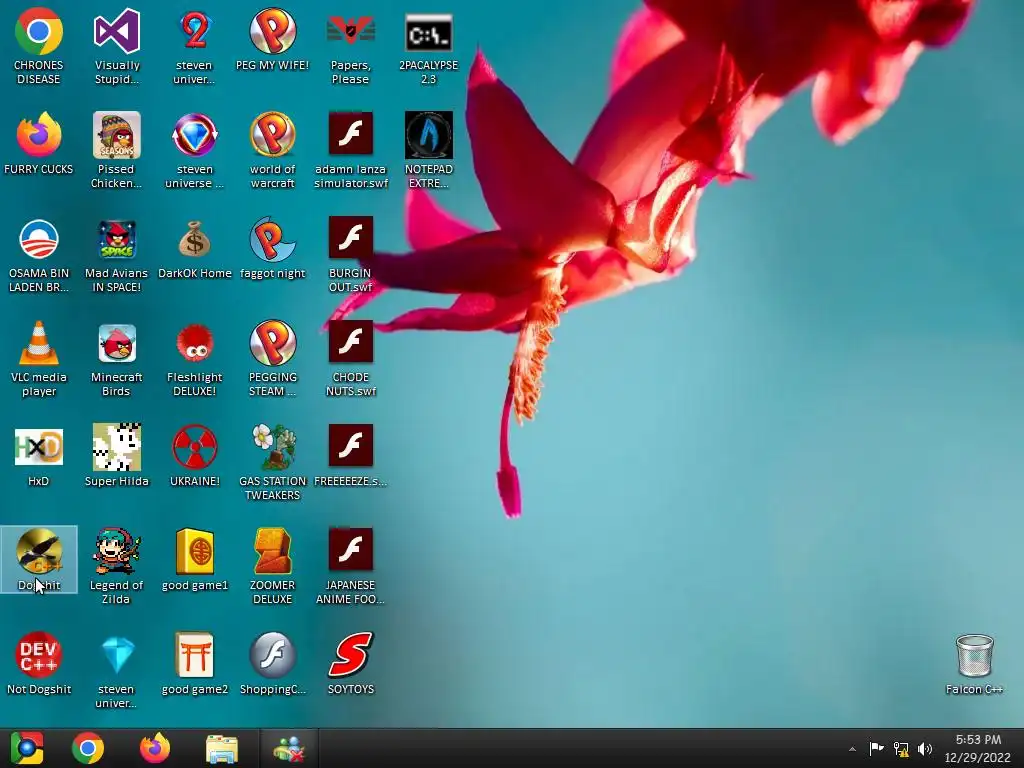Open the DarkOK Home money bag icon

click(195, 248)
